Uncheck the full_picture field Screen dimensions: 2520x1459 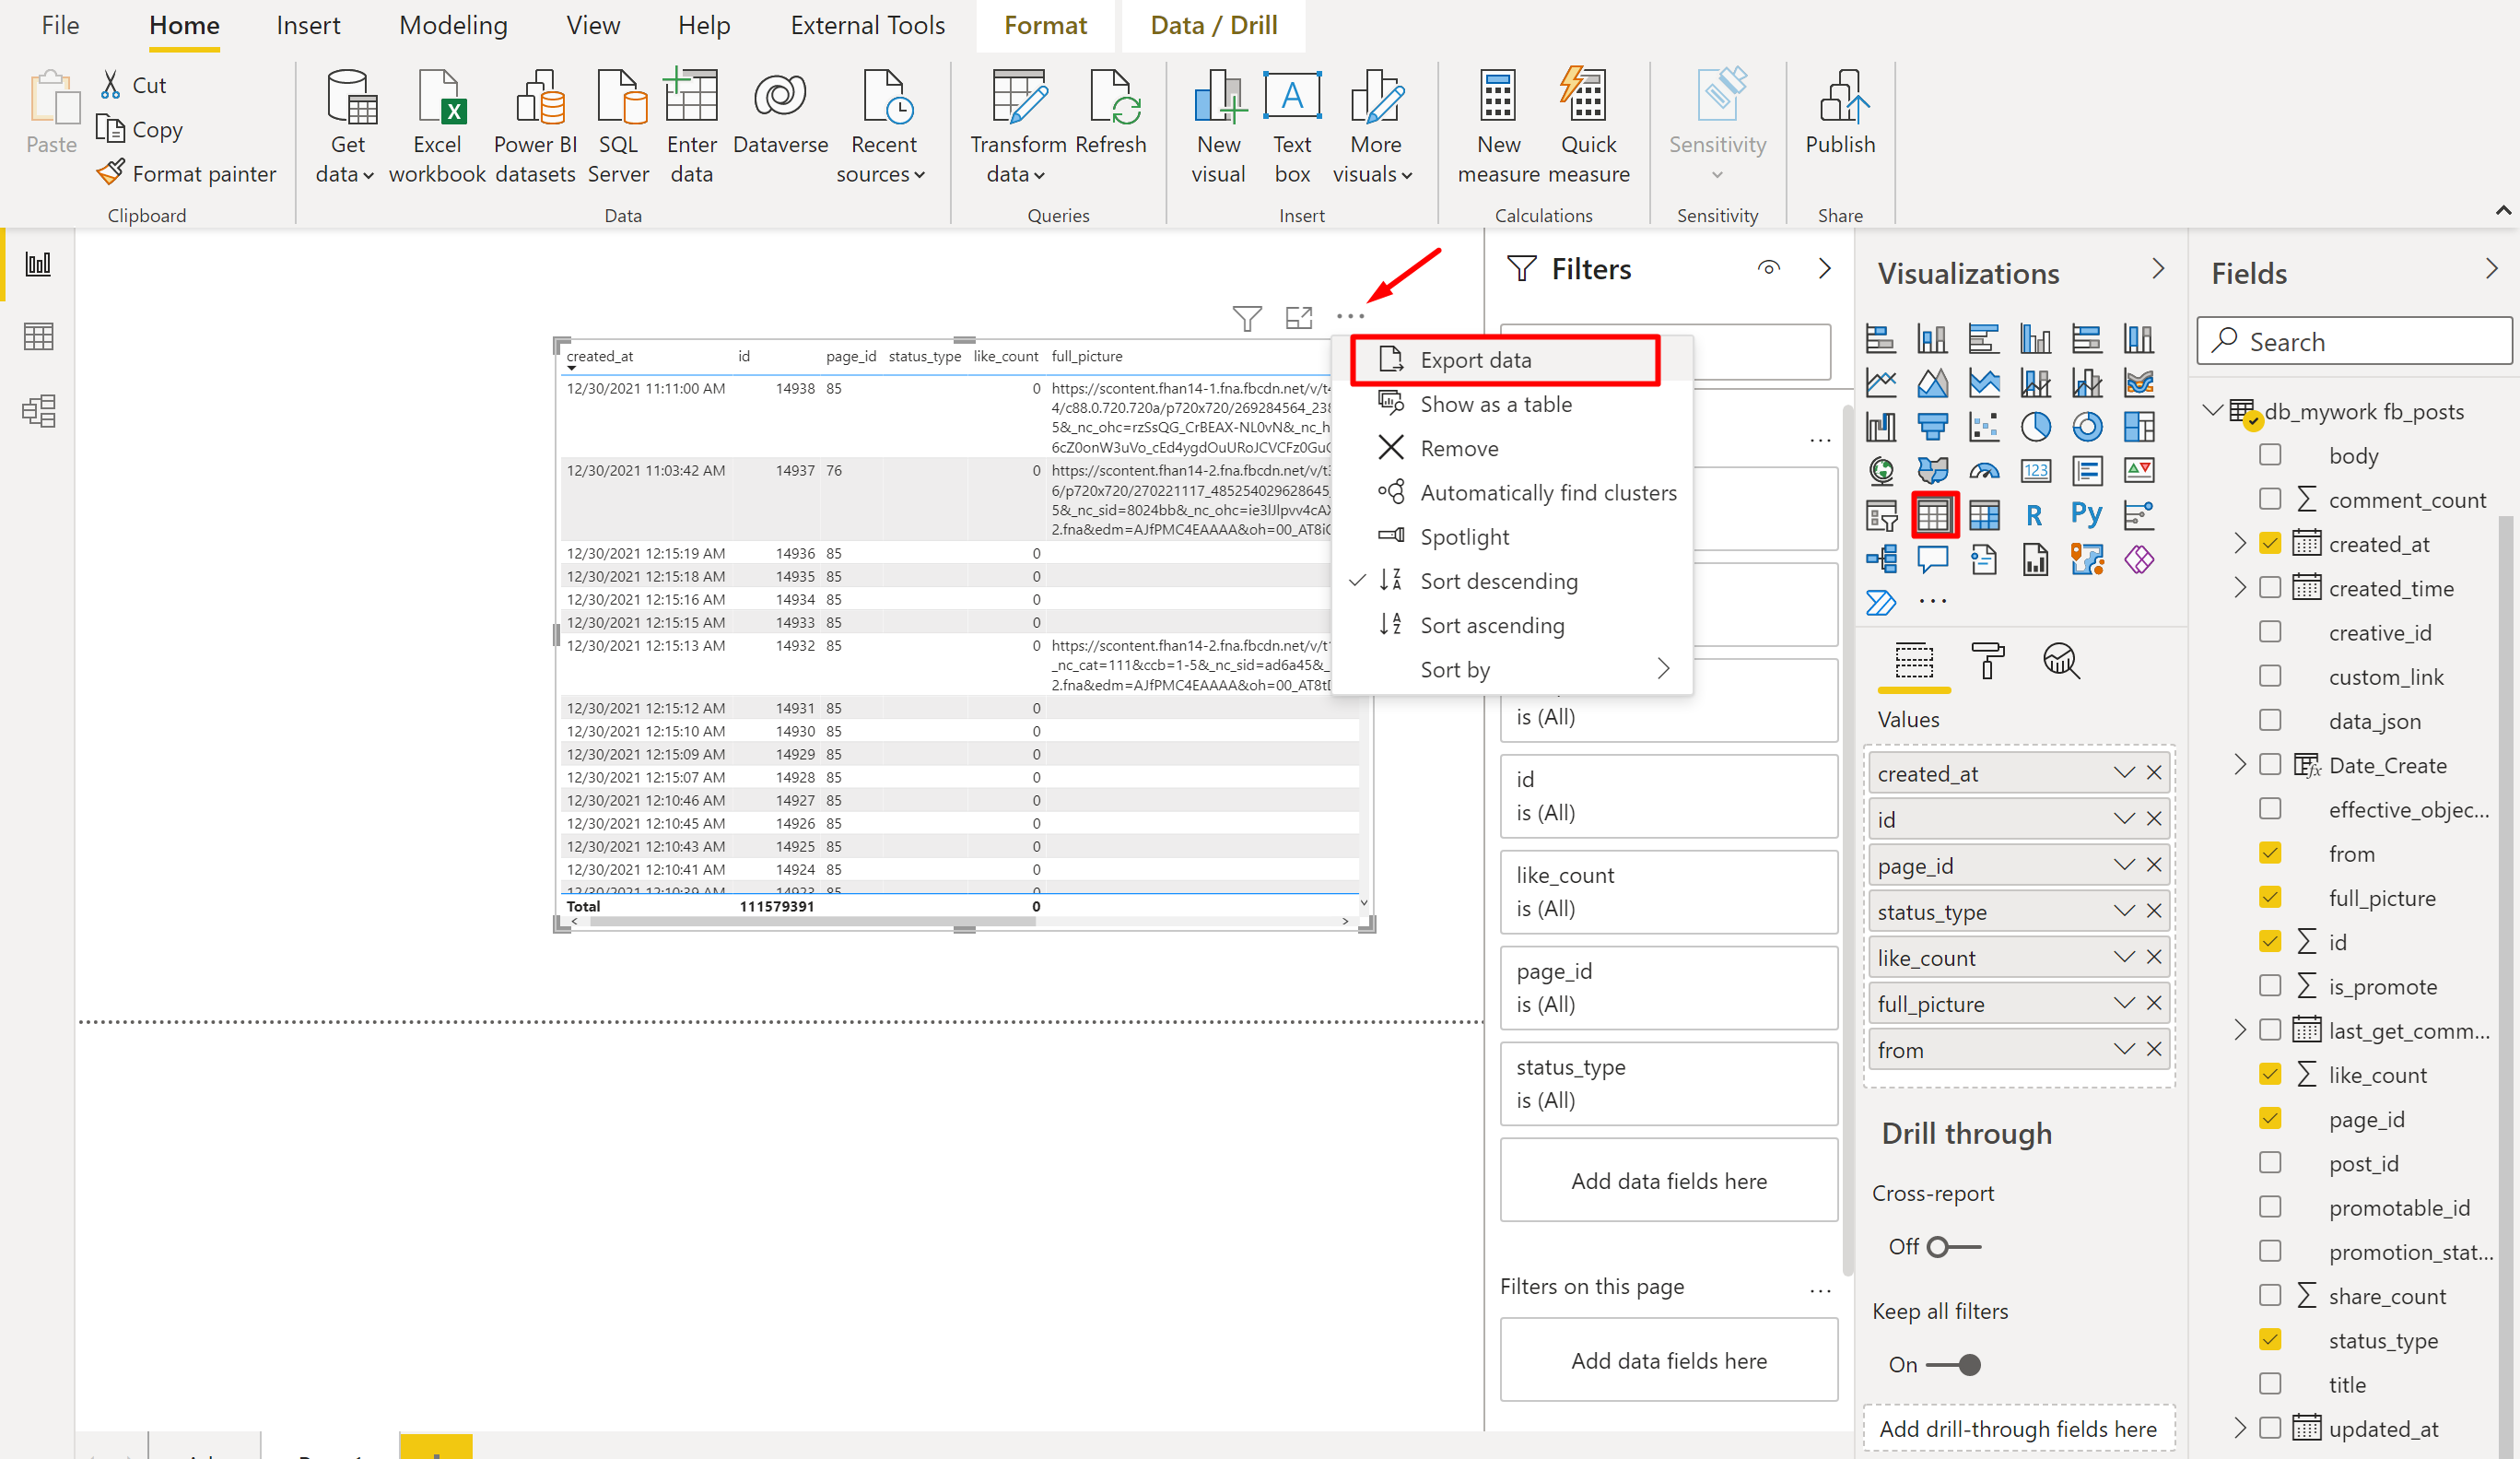2270,897
